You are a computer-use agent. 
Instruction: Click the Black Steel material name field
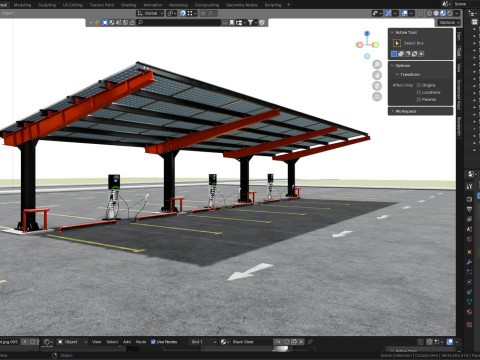(x=252, y=342)
